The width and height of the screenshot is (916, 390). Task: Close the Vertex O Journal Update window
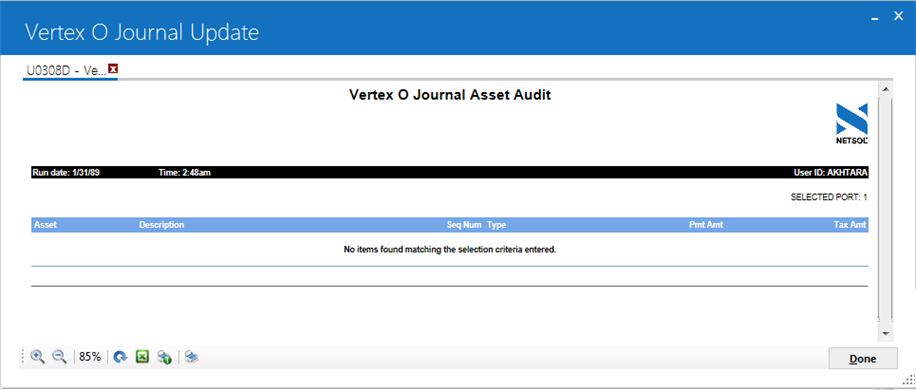click(898, 17)
